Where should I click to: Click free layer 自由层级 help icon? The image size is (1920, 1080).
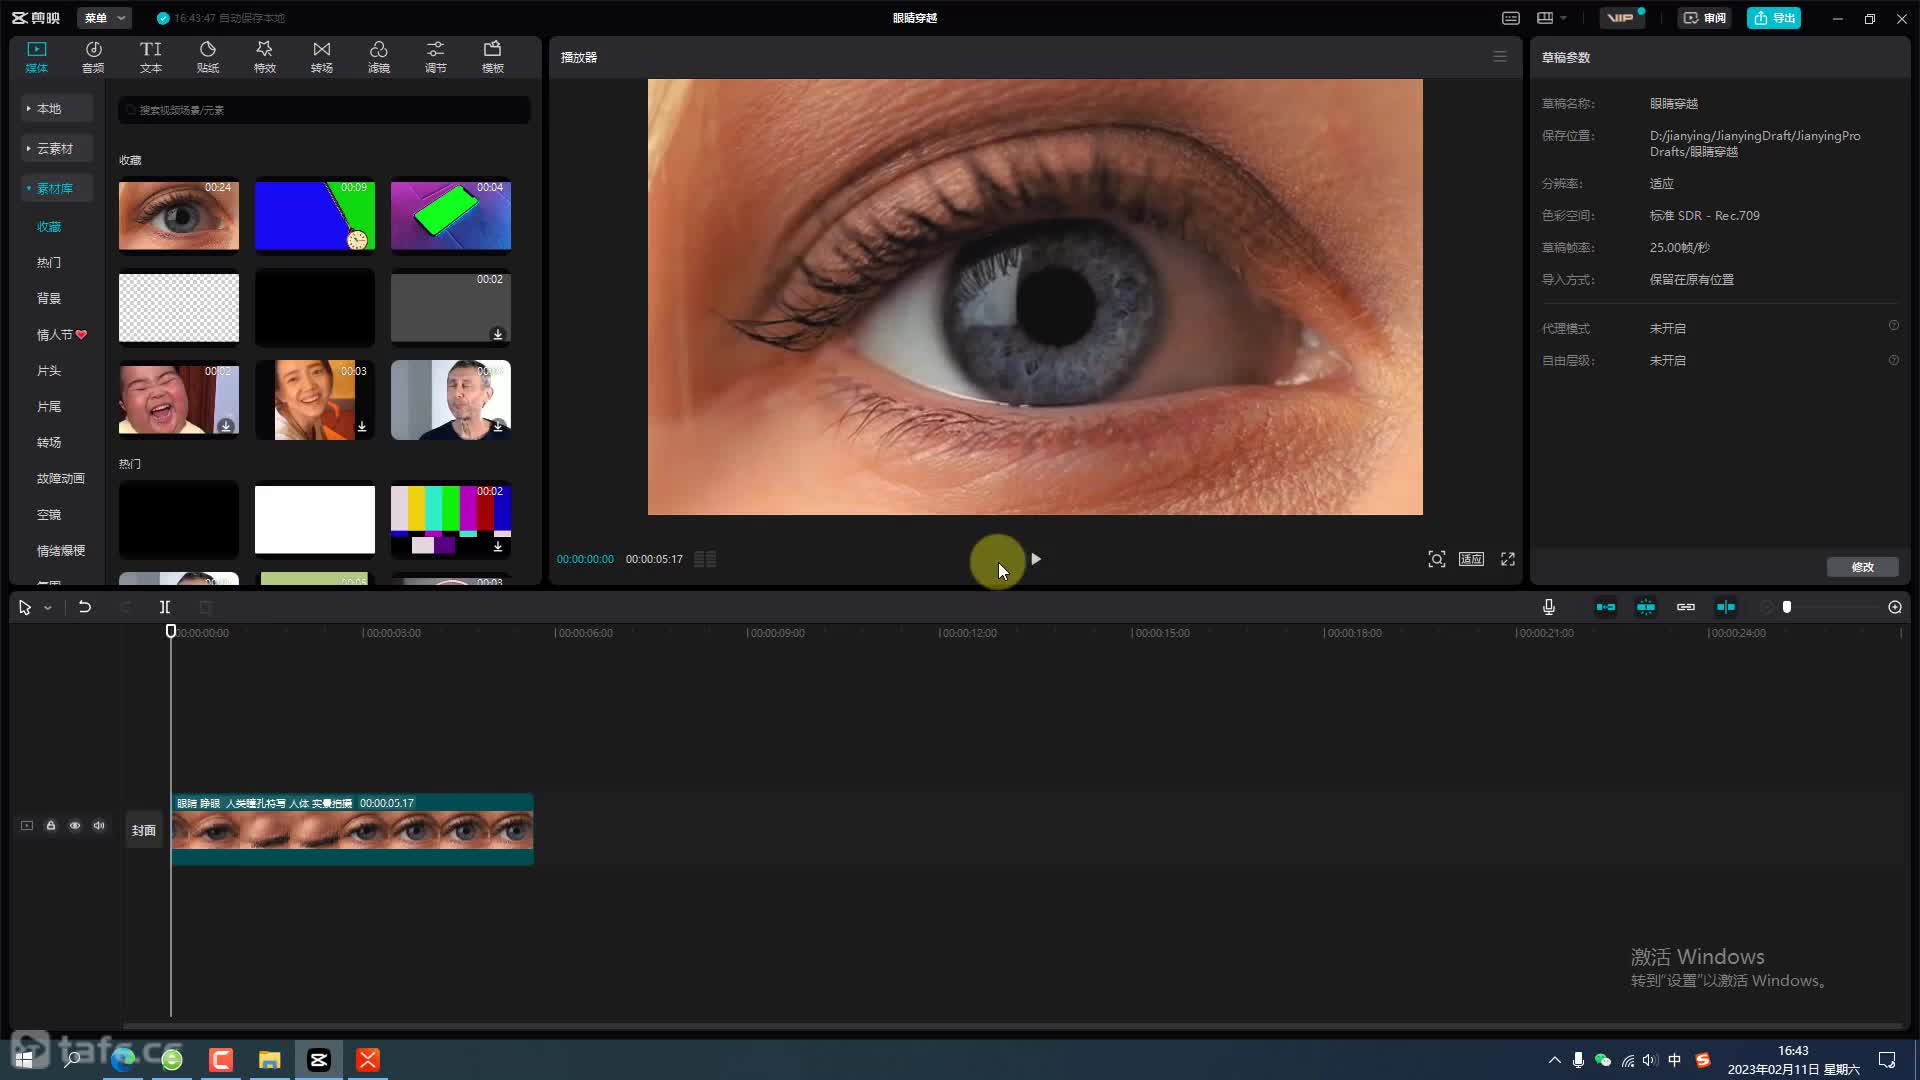click(1893, 360)
